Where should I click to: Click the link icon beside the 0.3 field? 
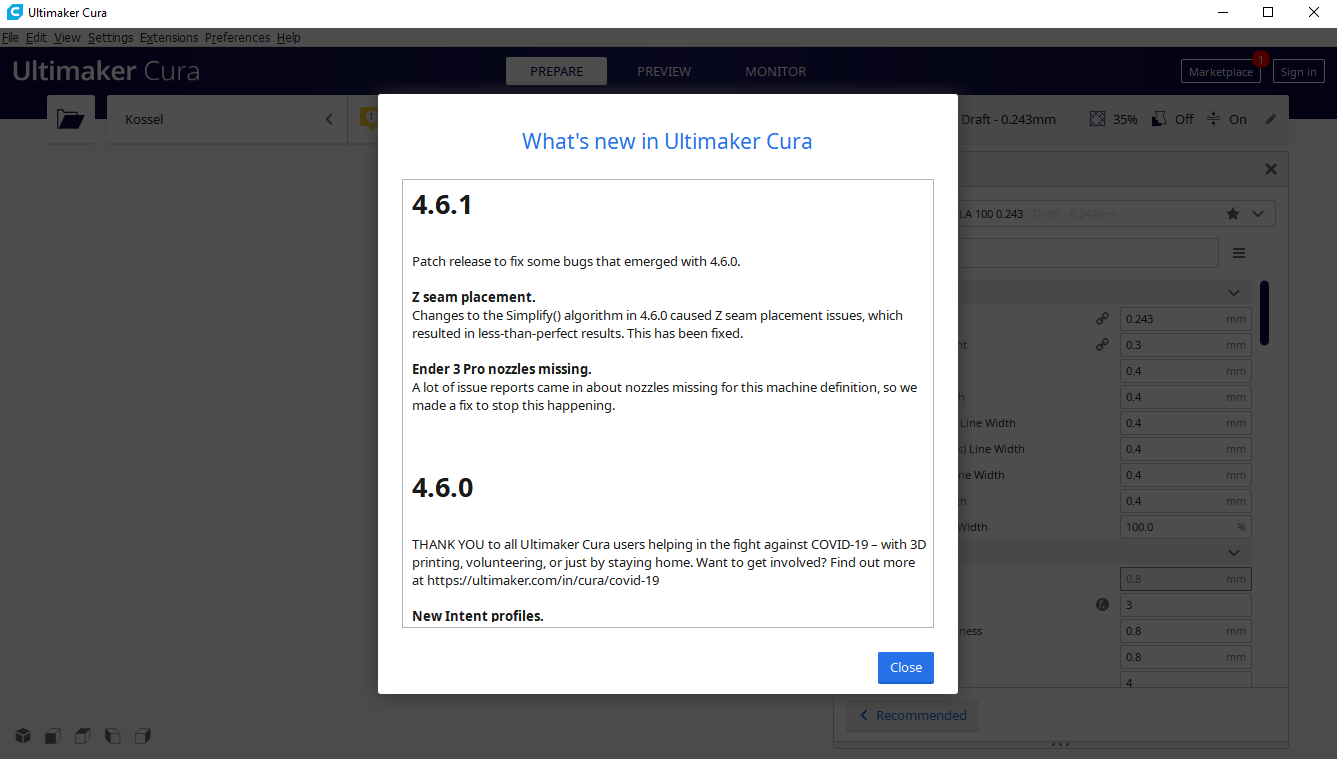pos(1102,345)
